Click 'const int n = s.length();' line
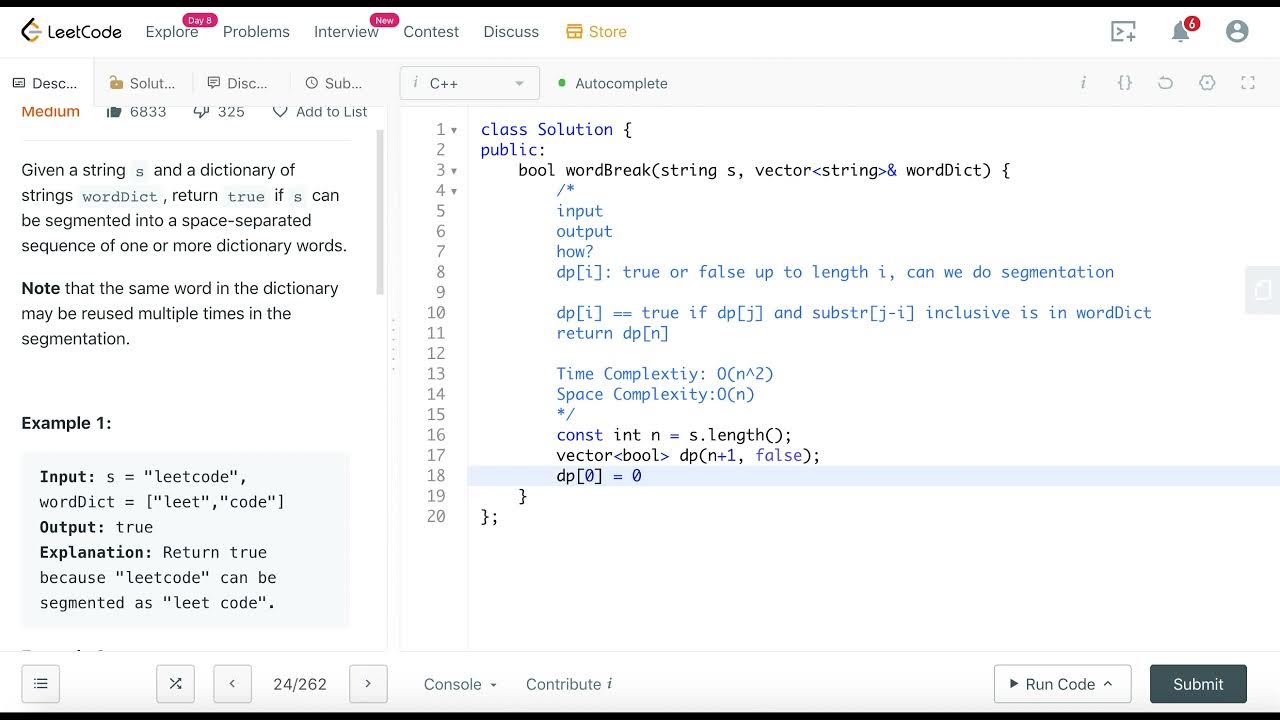 pyautogui.click(x=674, y=435)
